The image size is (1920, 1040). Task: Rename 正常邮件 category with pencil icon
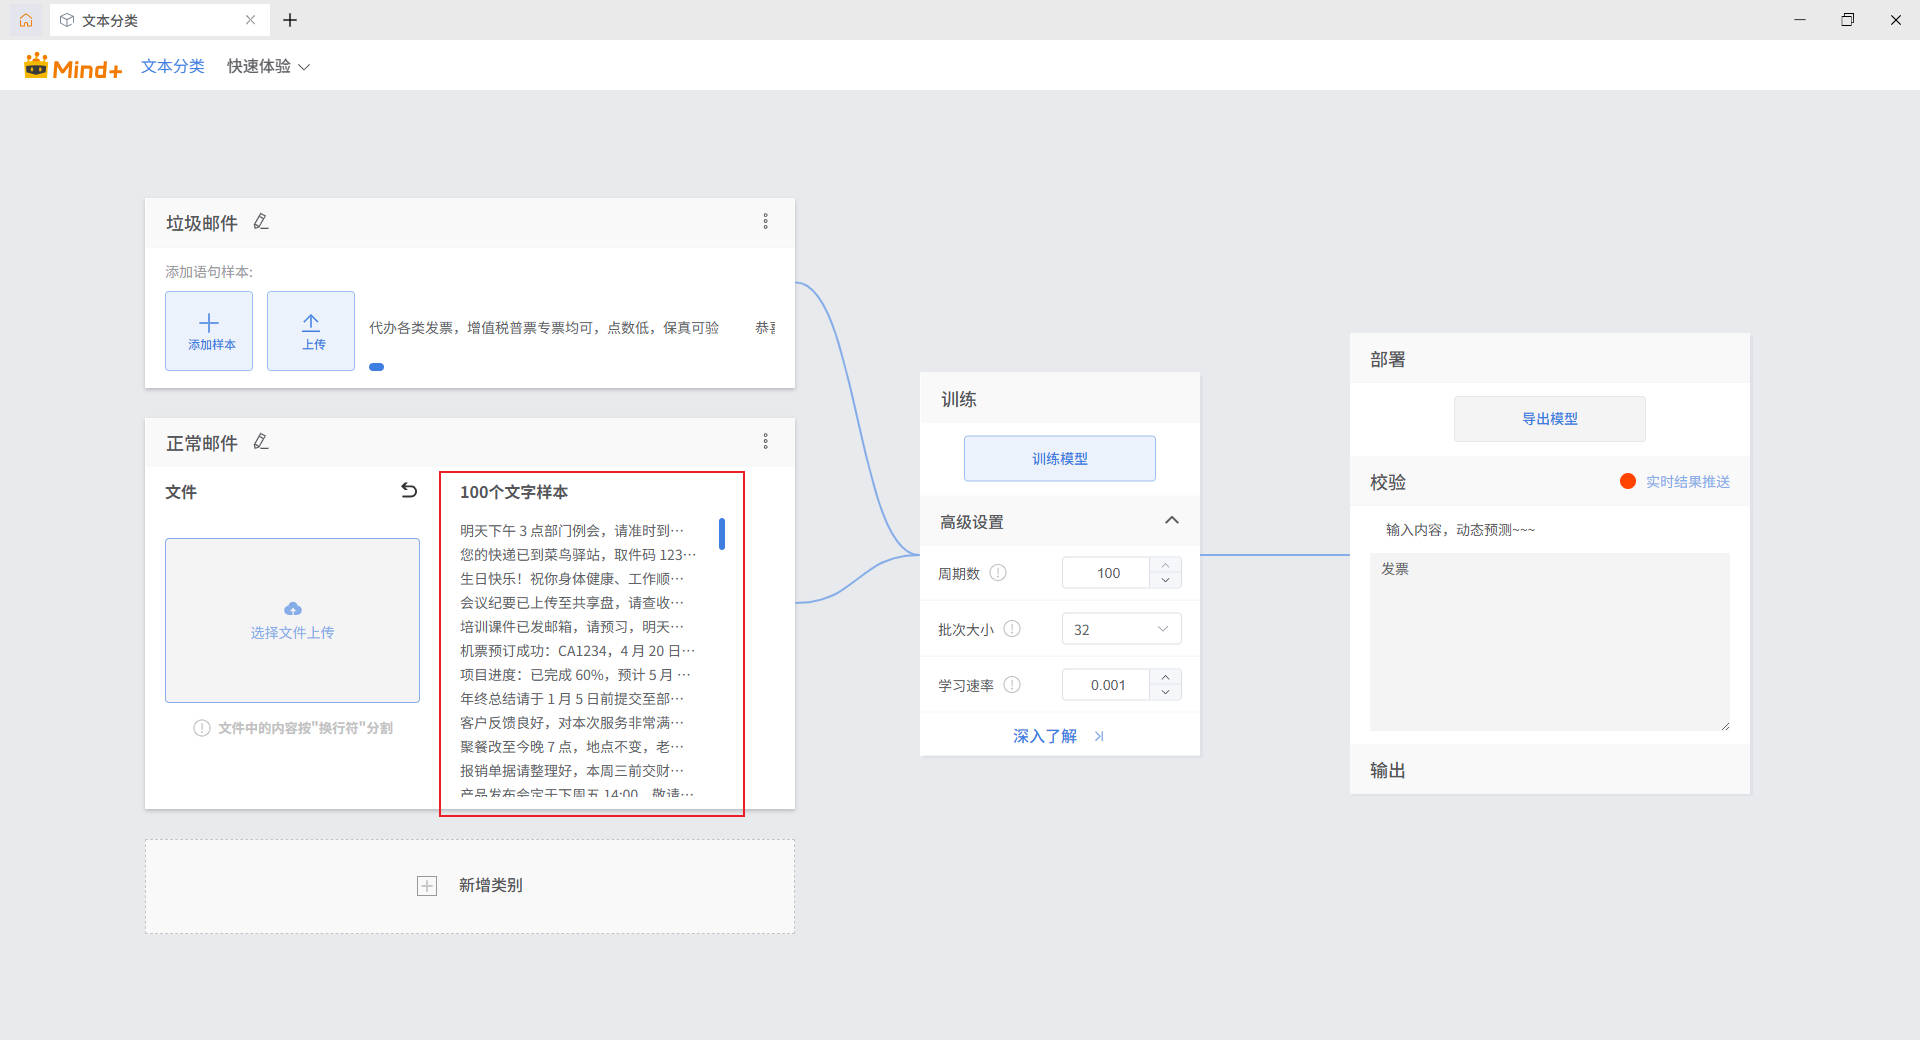coord(261,442)
